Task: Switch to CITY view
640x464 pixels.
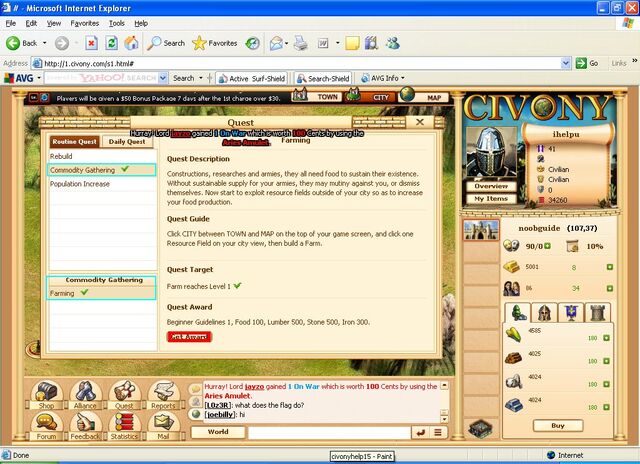Action: coord(371,97)
